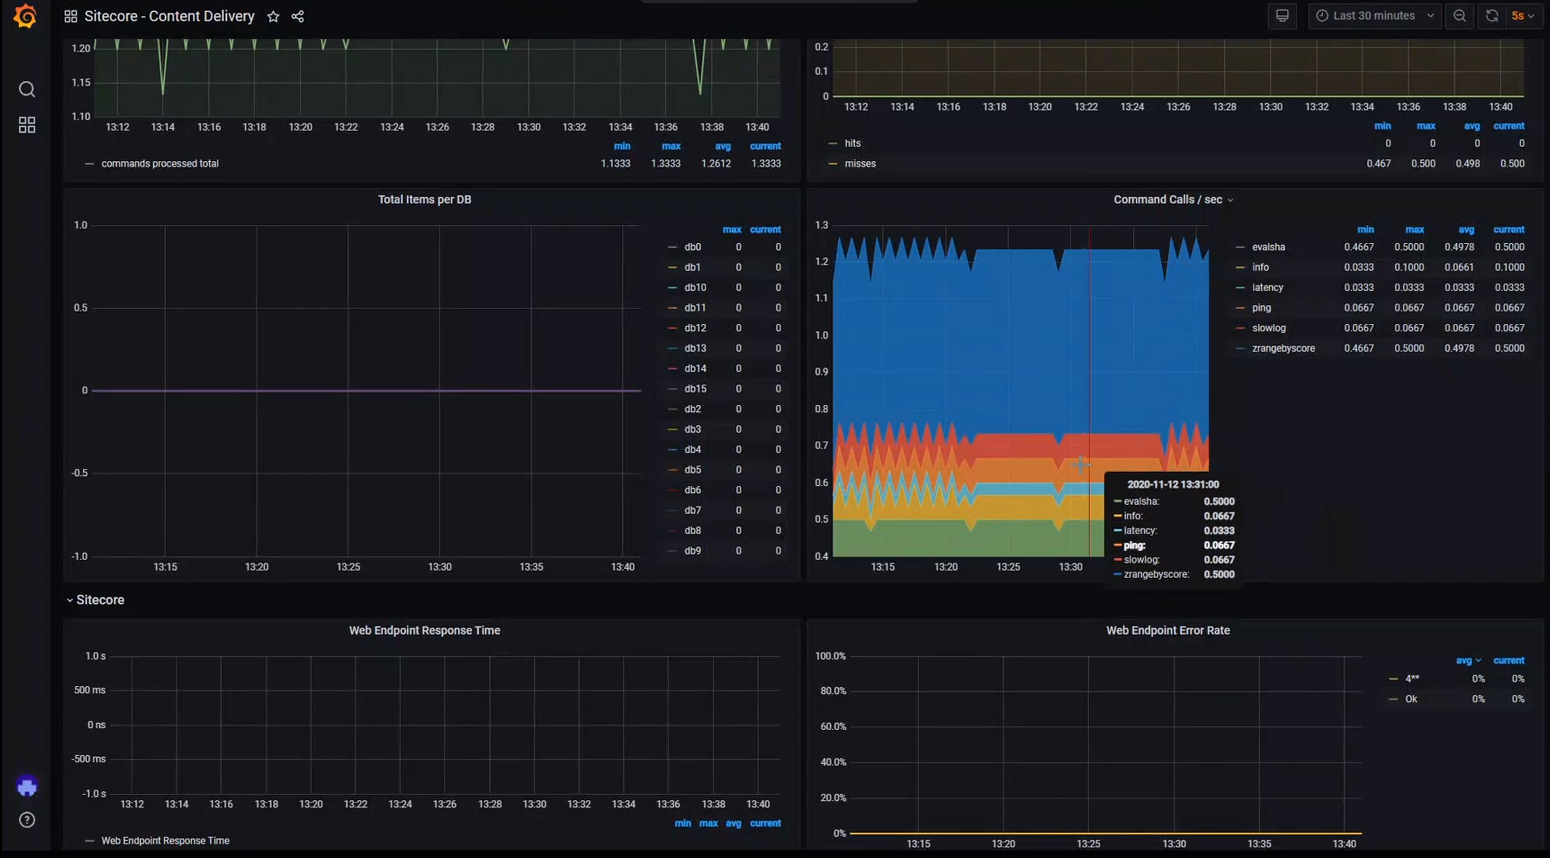Open Web Endpoint Response Time panel title
1550x858 pixels.
(424, 631)
